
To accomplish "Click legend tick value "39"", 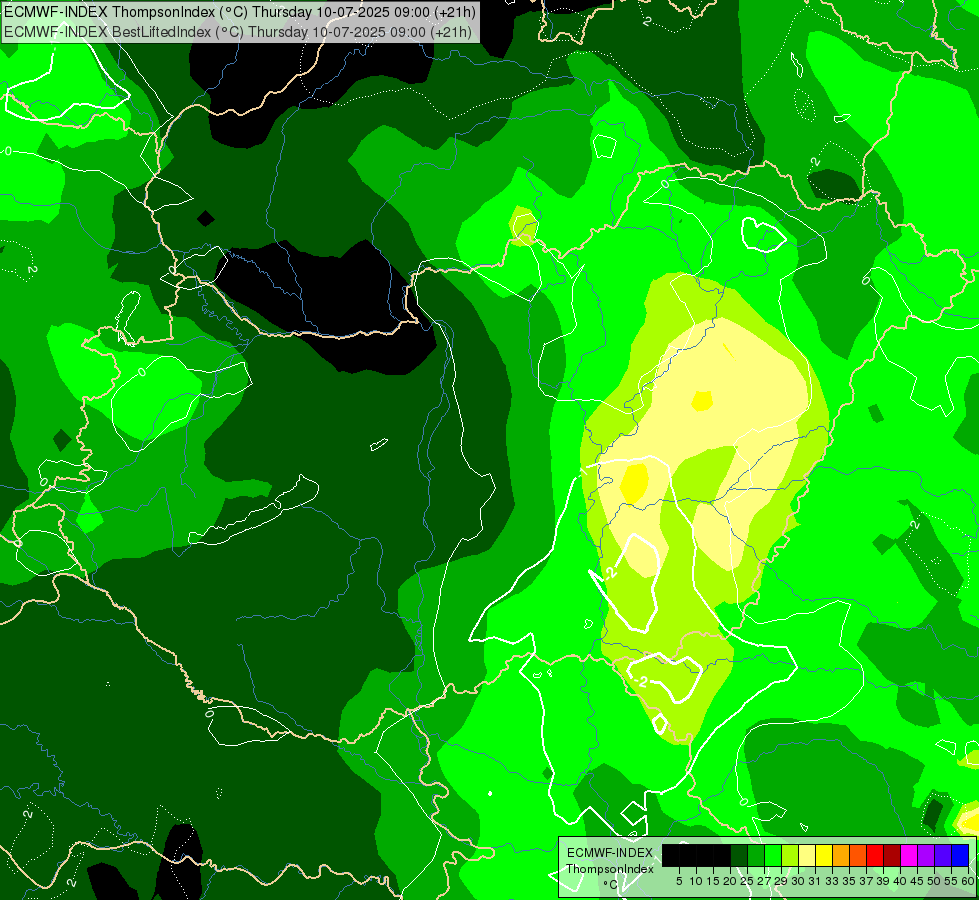I will tap(883, 881).
